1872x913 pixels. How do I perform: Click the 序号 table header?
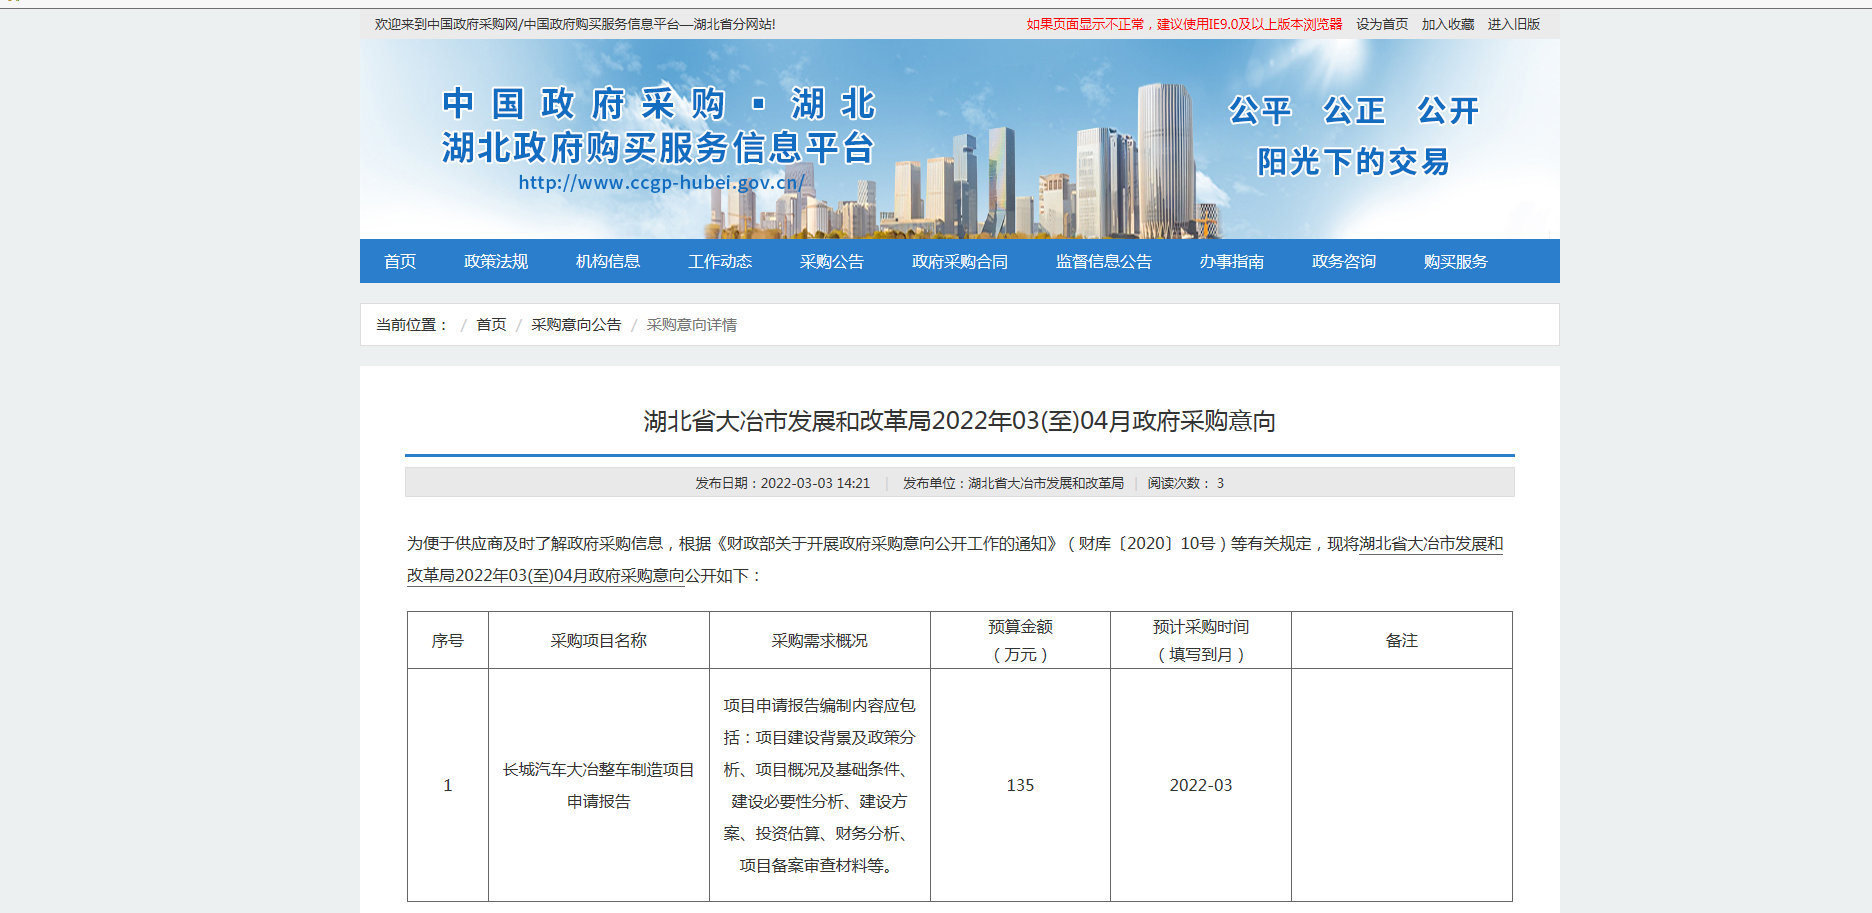point(448,640)
